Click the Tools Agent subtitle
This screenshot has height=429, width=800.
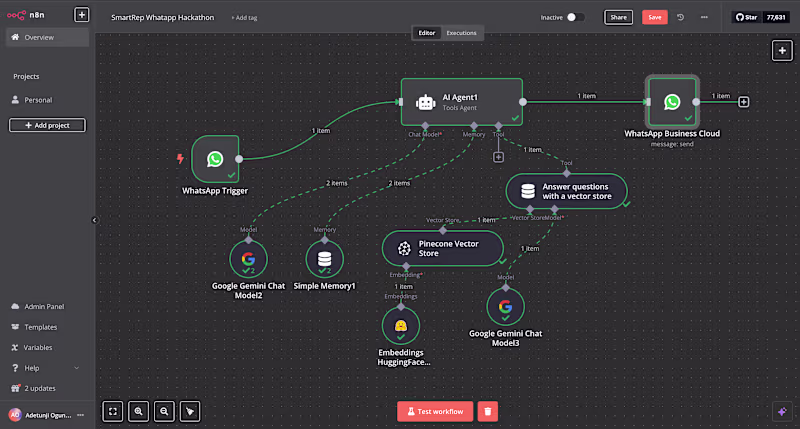[x=459, y=108]
